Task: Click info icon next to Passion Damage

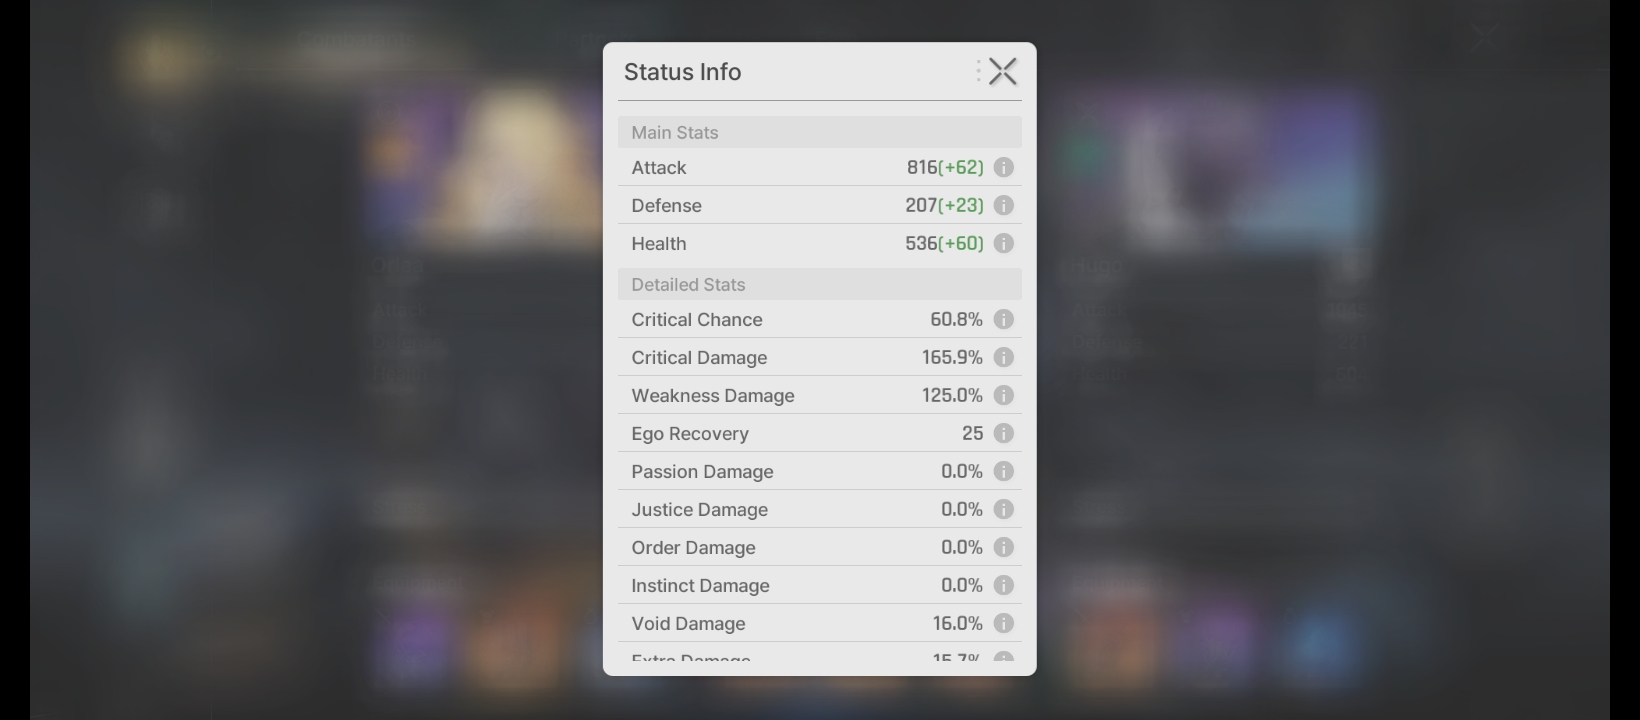Action: pyautogui.click(x=1003, y=472)
